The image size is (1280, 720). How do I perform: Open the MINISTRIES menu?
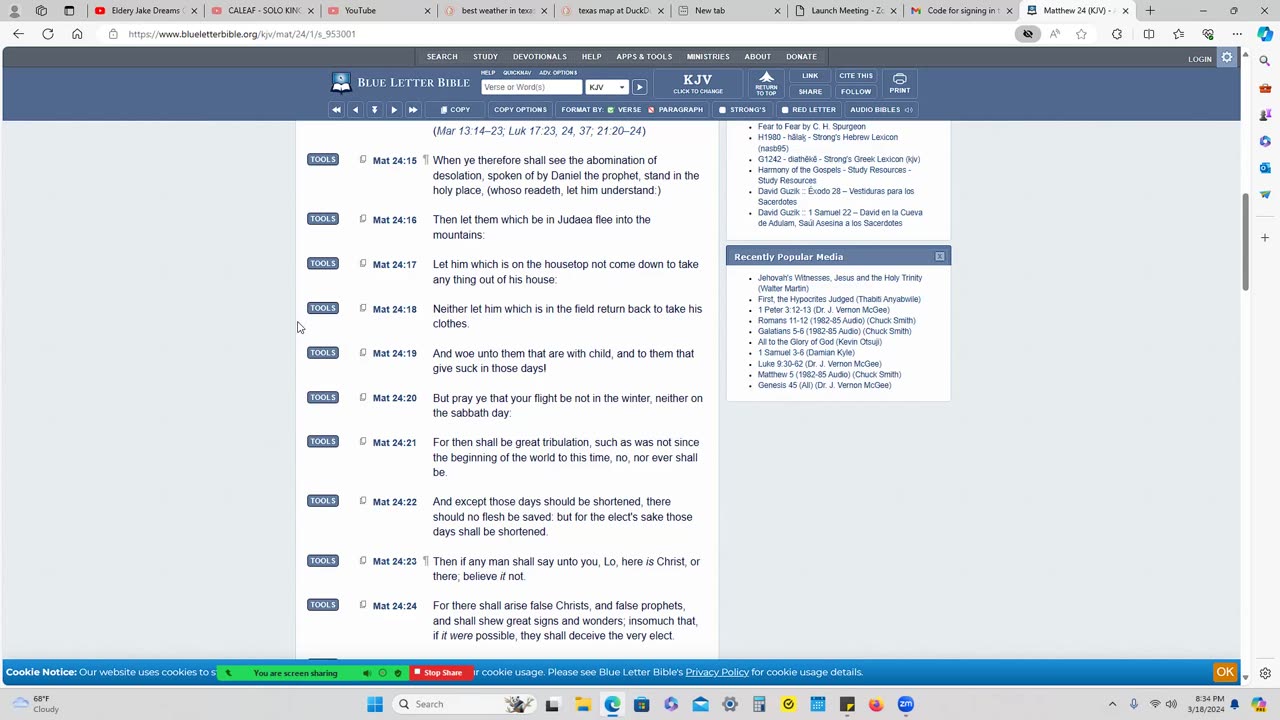(708, 57)
